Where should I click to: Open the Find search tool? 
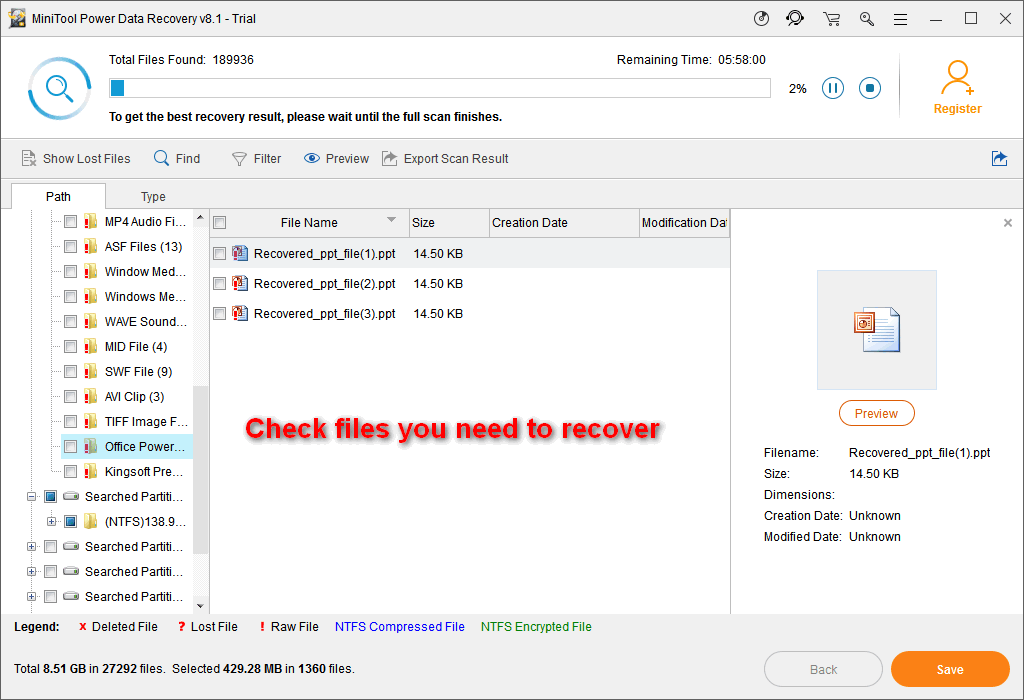click(177, 158)
